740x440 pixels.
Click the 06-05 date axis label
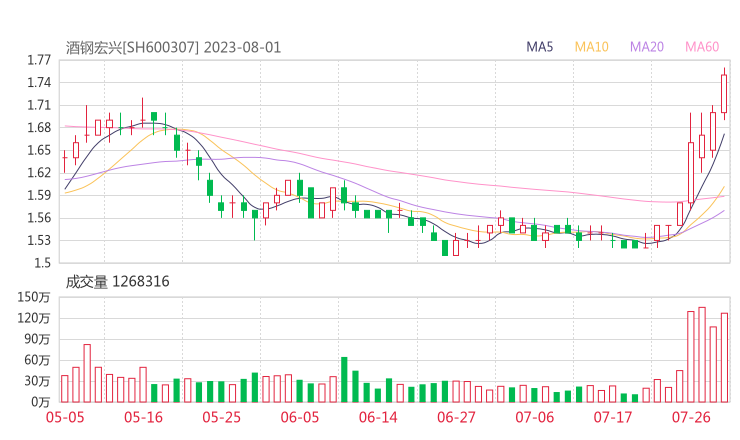tap(299, 417)
